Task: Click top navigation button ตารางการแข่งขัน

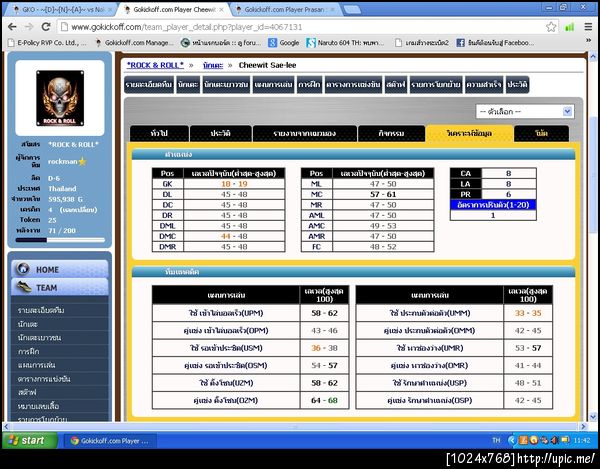Action: [354, 85]
